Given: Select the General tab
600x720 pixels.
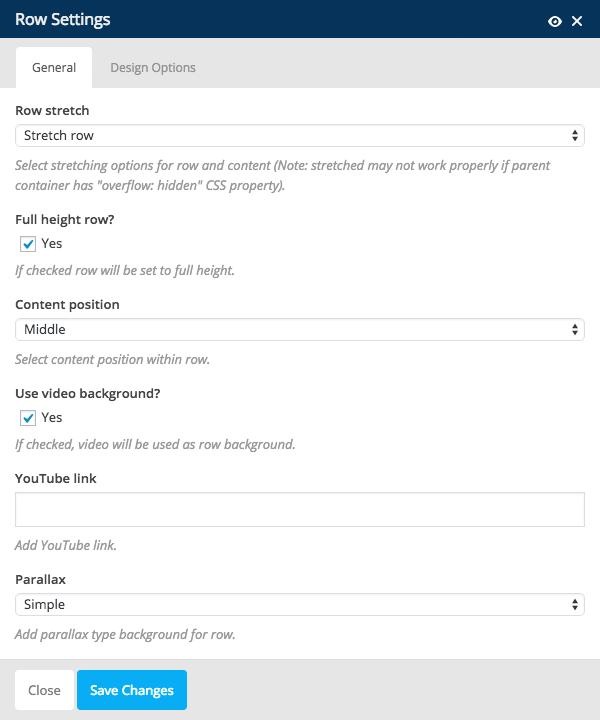Looking at the screenshot, I should pos(54,68).
